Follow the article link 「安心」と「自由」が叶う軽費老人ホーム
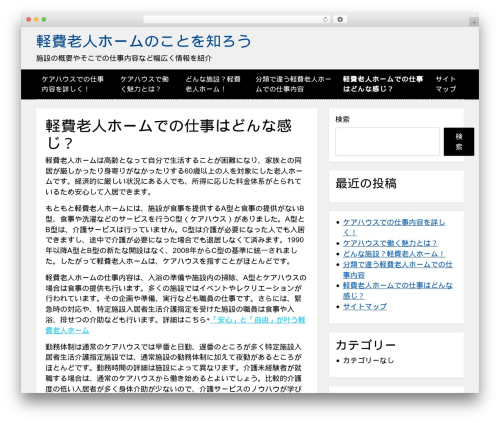This screenshot has width=500, height=423. coord(258,320)
